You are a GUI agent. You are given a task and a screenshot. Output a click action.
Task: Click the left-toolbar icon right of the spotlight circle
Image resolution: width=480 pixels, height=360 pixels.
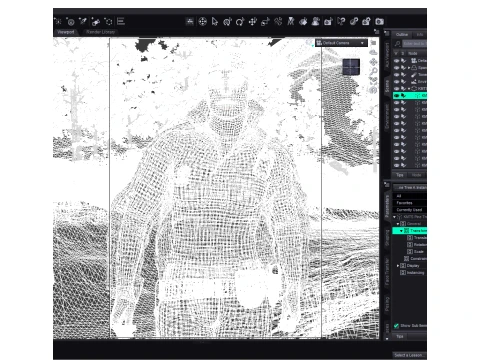[x=83, y=22]
